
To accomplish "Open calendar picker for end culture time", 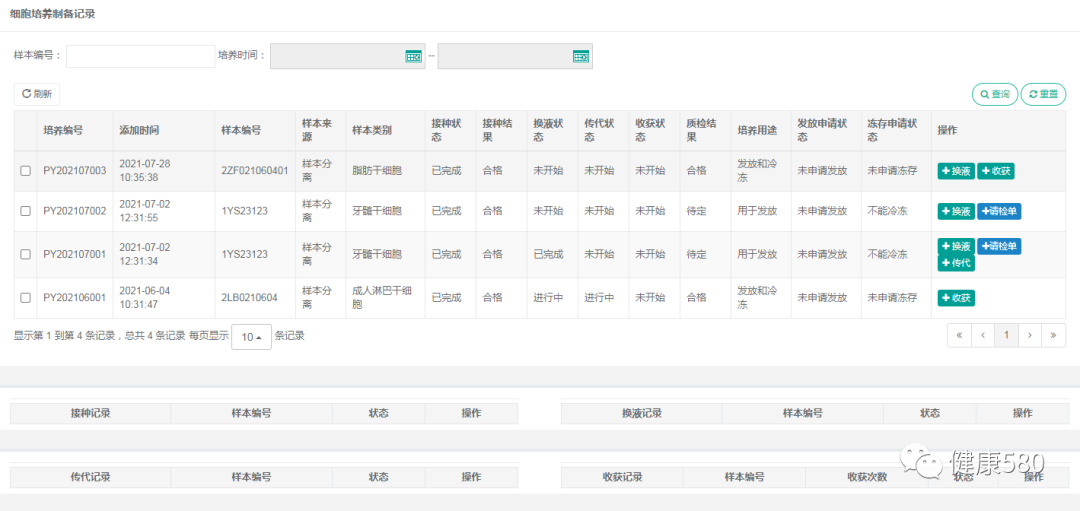I will pyautogui.click(x=581, y=56).
